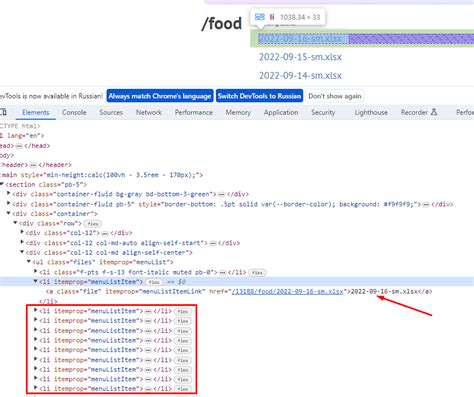Collapse the ul class files node

pyautogui.click(x=29, y=262)
